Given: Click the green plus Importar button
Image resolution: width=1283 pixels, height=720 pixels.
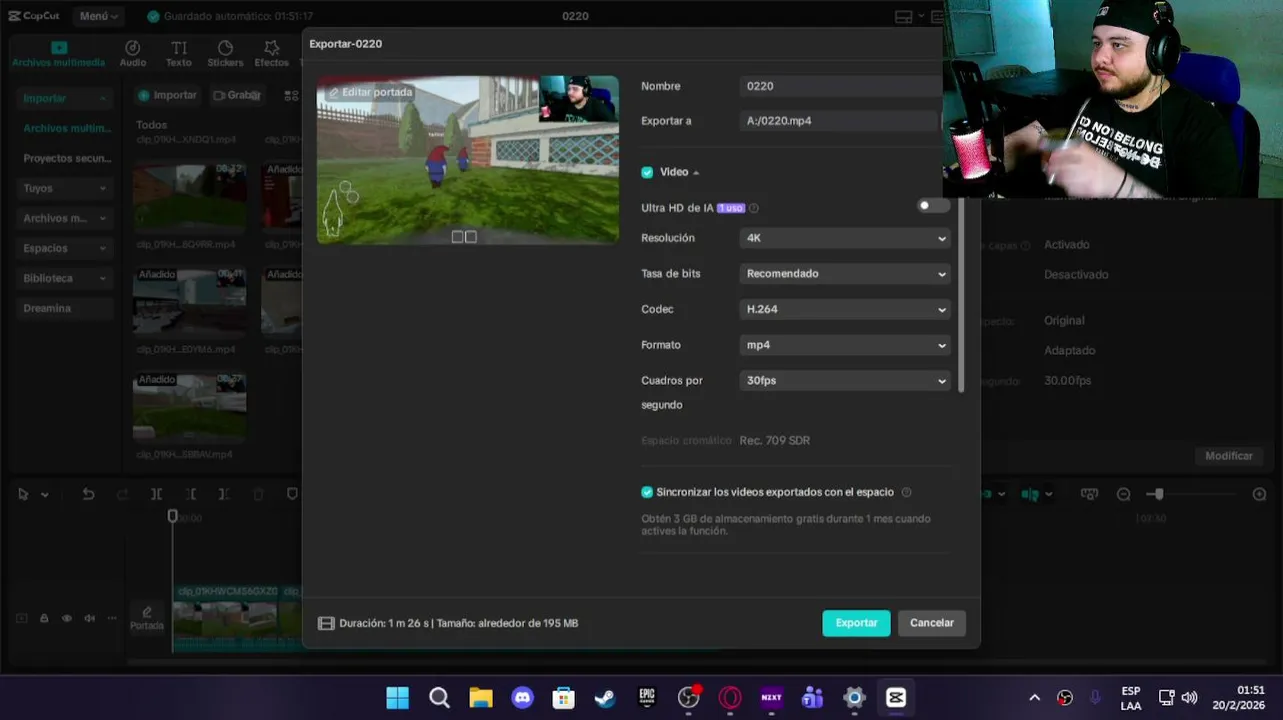Looking at the screenshot, I should point(168,95).
